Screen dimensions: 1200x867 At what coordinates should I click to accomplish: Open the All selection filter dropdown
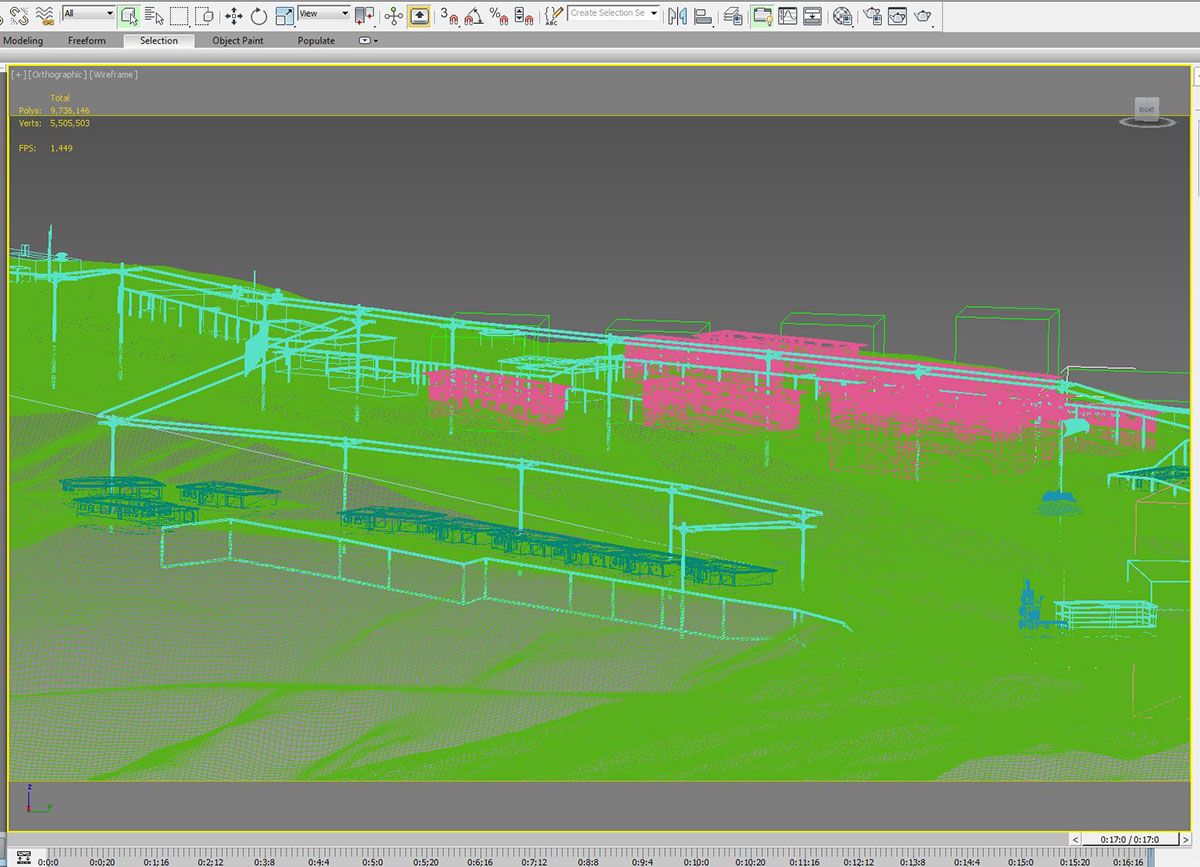tap(88, 14)
